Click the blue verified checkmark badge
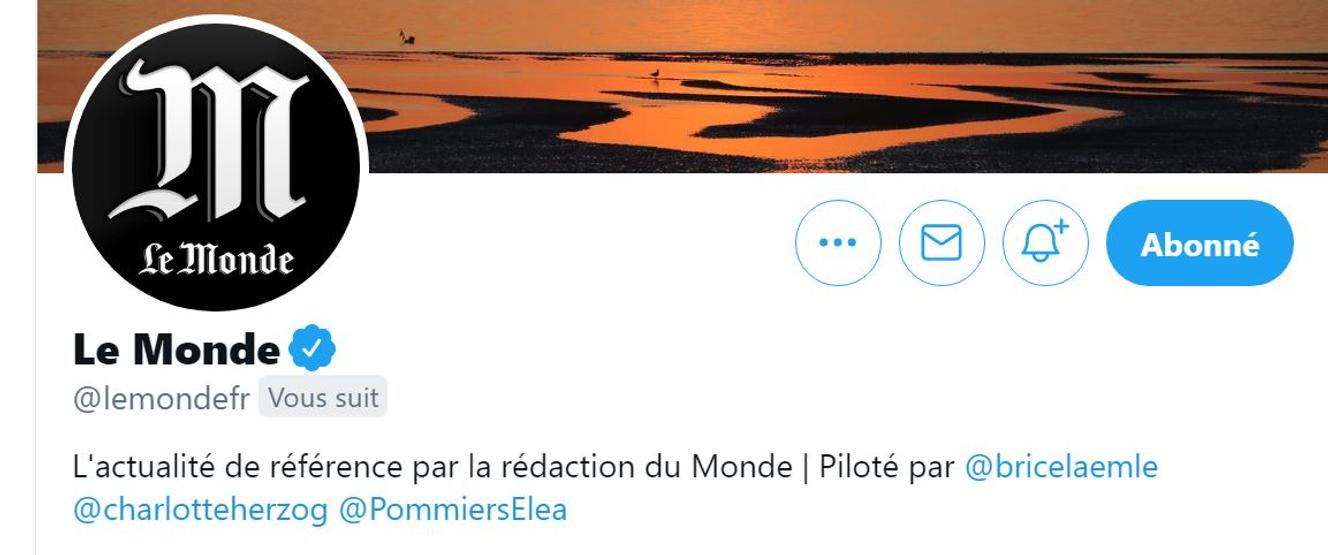This screenshot has width=1328, height=555. click(312, 348)
